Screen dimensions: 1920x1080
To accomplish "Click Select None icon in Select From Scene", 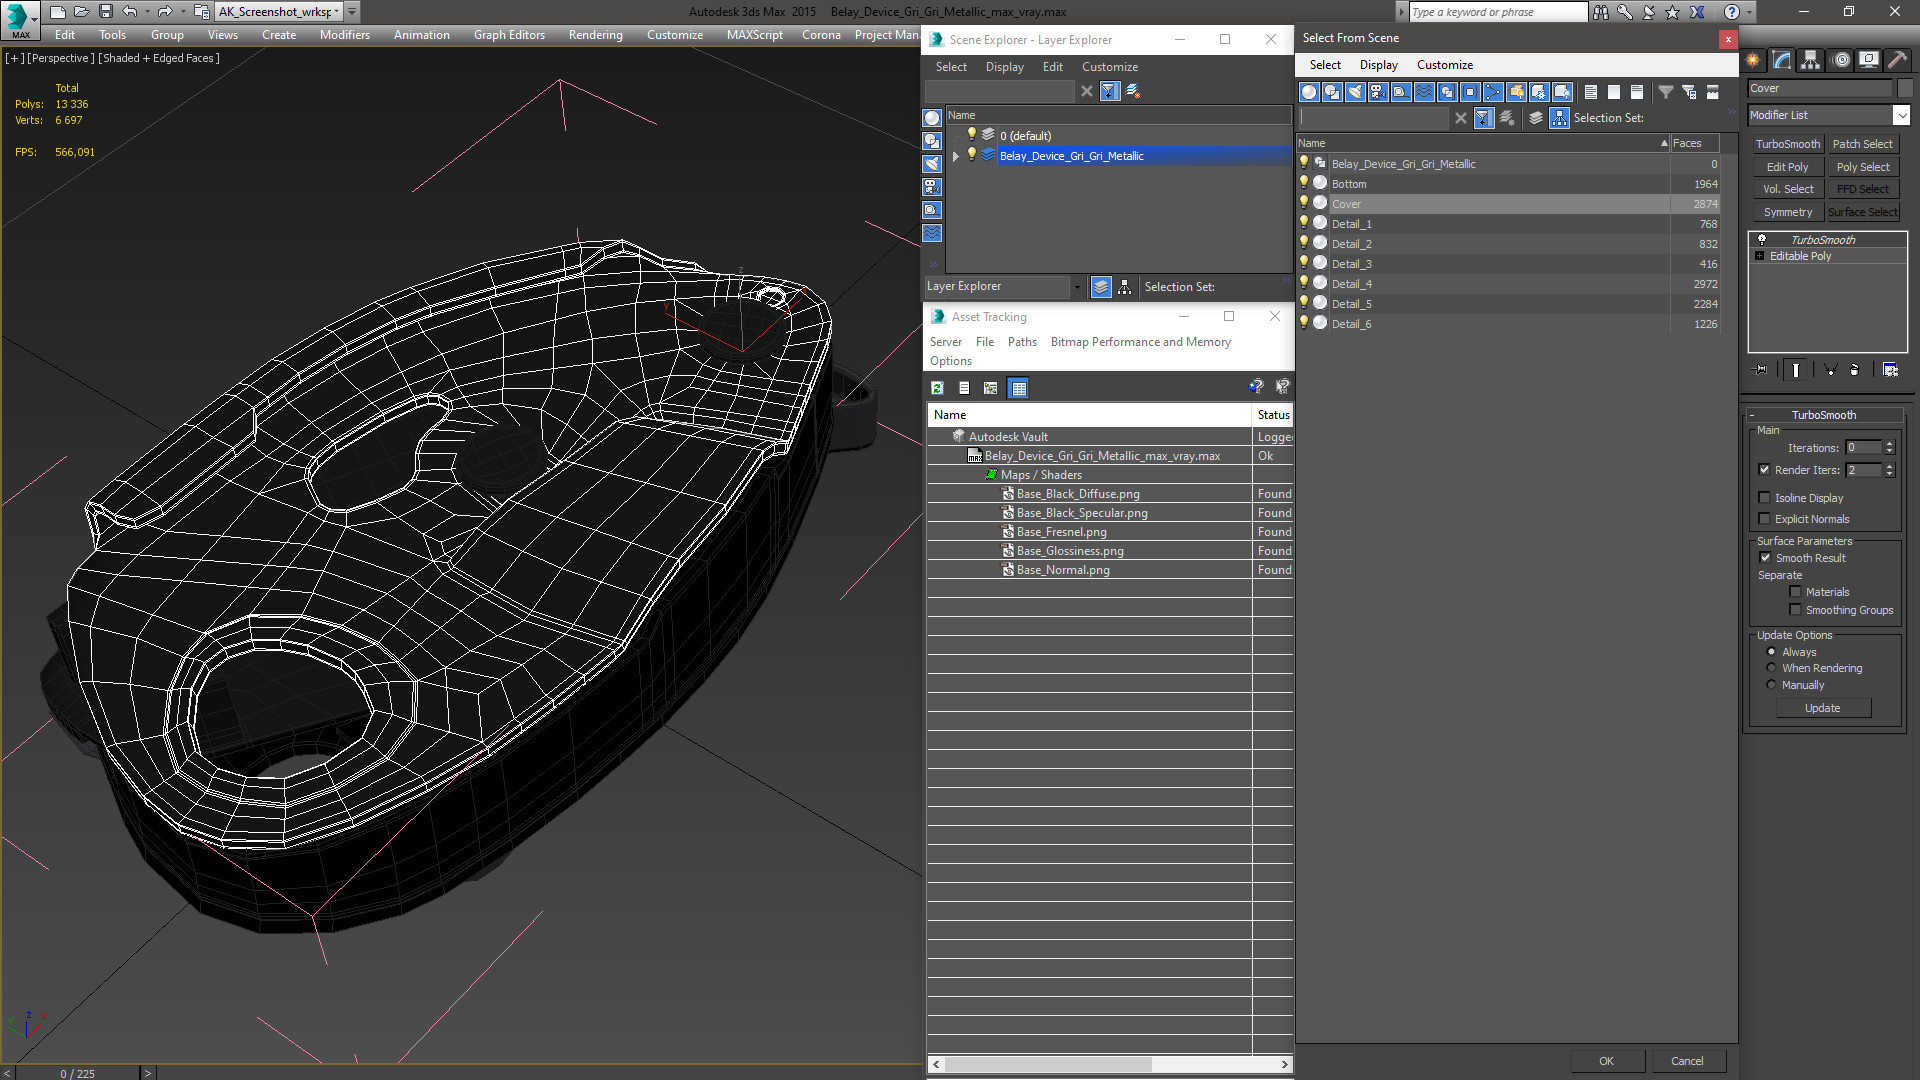I will pyautogui.click(x=1614, y=92).
